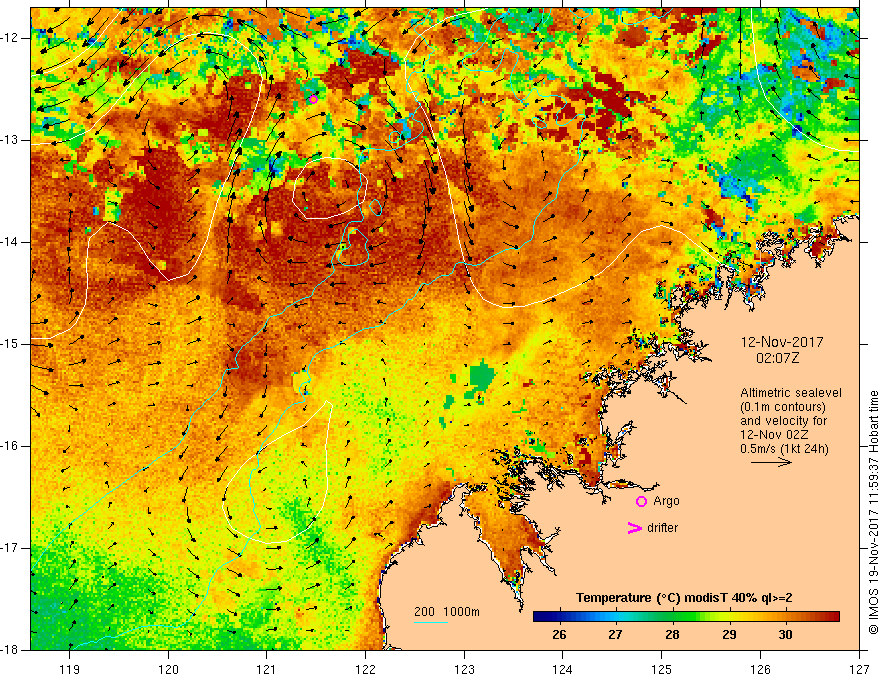Click the "and velocity for" text line
Viewport: 880px width, 680px height.
[783, 421]
